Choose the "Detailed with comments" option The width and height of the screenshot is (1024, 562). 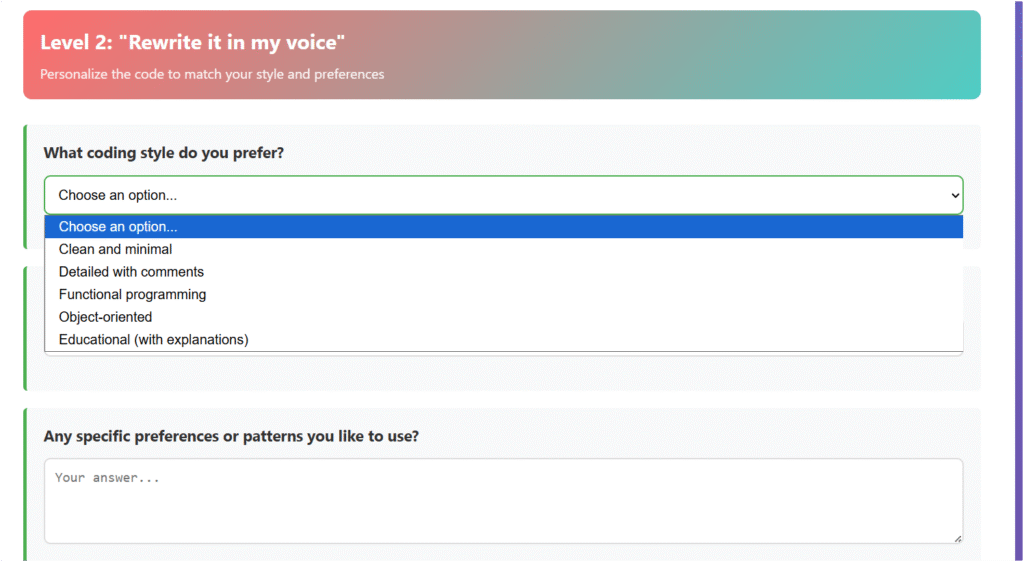point(131,272)
